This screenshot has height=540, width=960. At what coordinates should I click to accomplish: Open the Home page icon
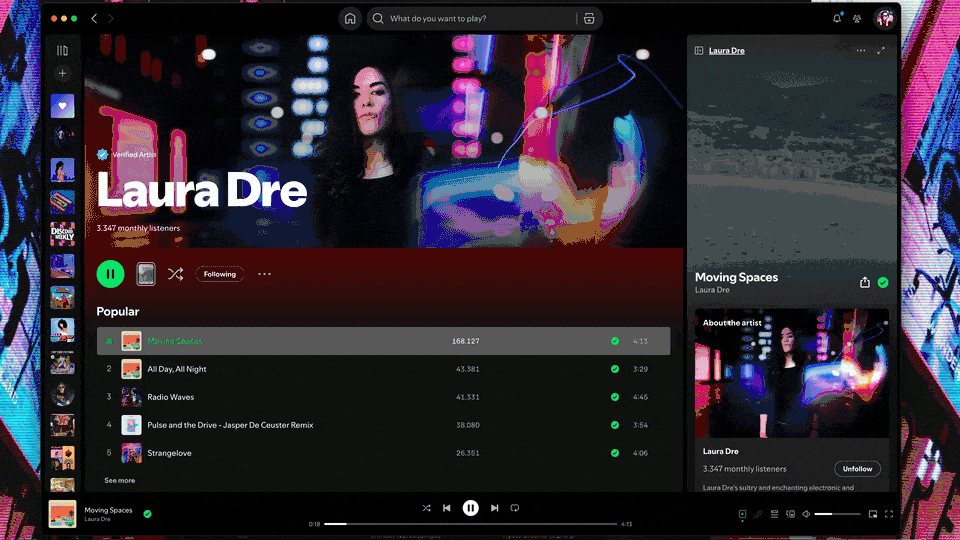click(350, 19)
